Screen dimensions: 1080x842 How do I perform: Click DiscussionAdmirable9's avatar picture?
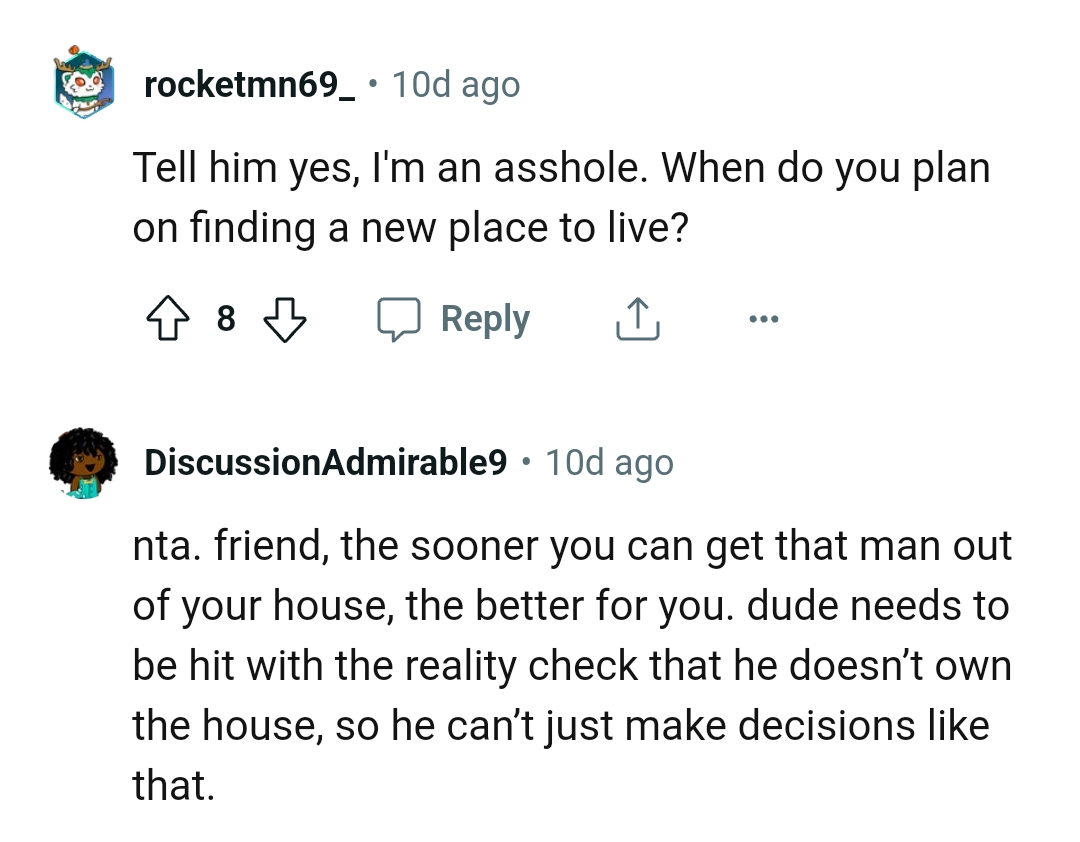pyautogui.click(x=84, y=462)
